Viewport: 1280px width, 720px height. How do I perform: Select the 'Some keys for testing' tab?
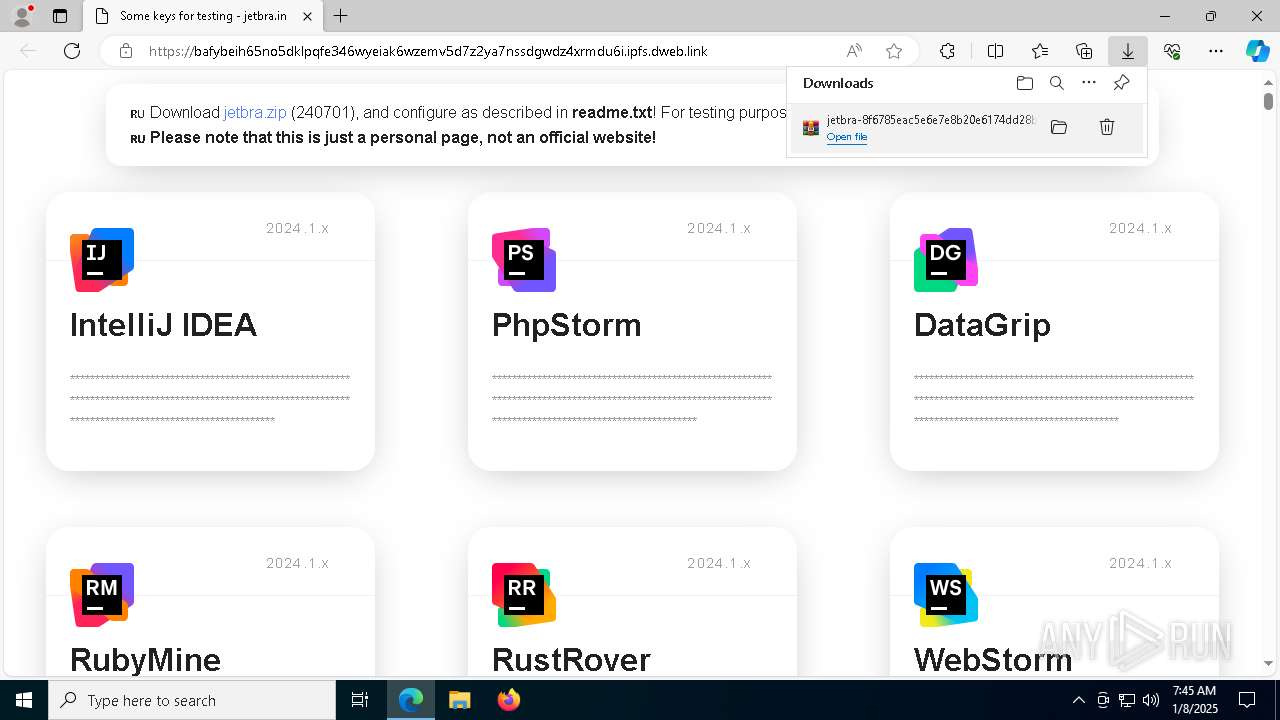(203, 16)
